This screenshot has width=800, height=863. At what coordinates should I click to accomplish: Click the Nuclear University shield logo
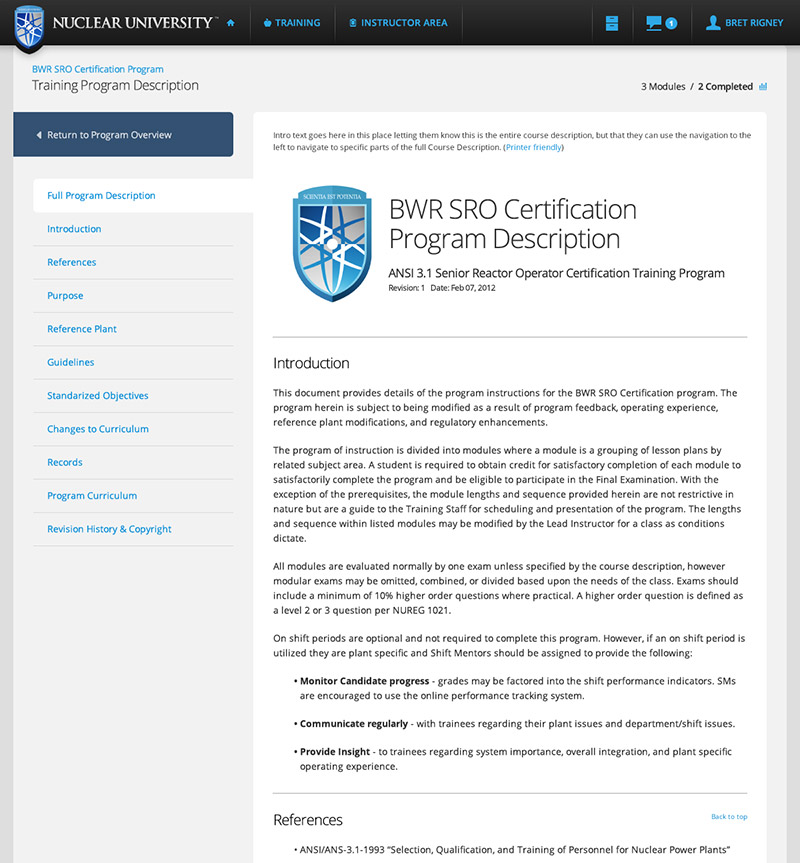pos(29,28)
